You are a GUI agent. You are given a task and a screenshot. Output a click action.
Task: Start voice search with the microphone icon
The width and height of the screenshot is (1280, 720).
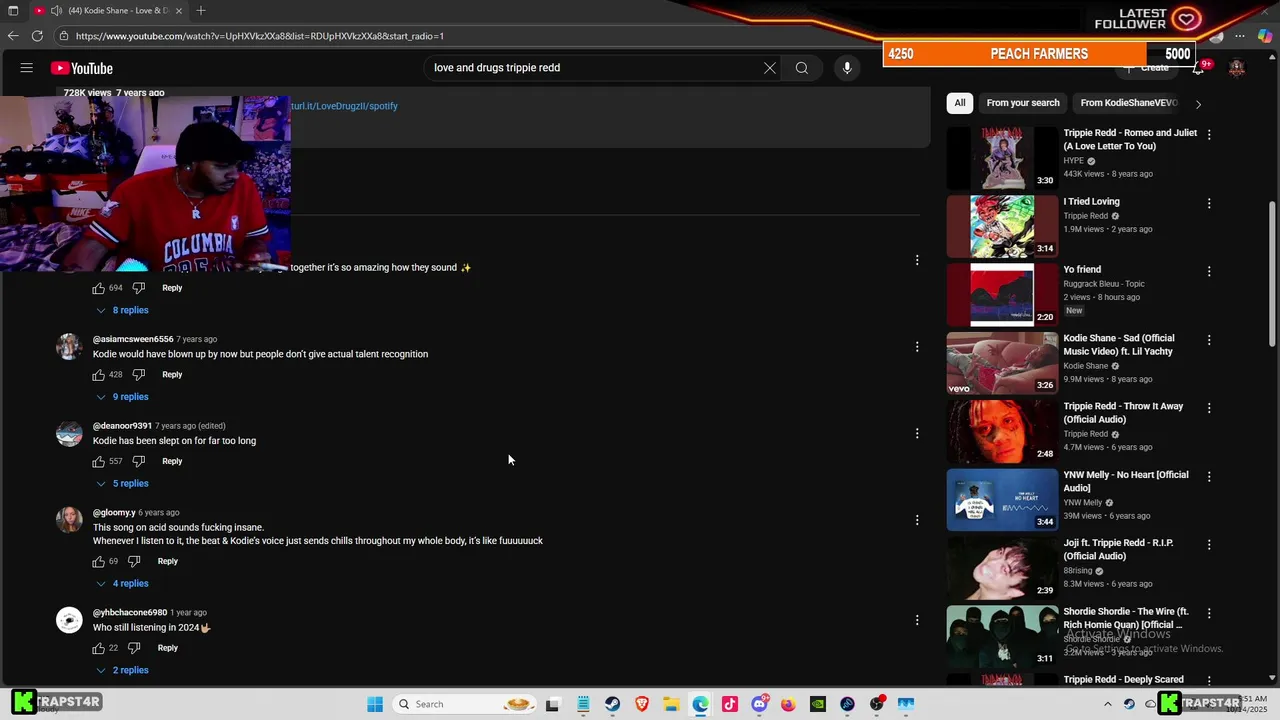(x=847, y=68)
